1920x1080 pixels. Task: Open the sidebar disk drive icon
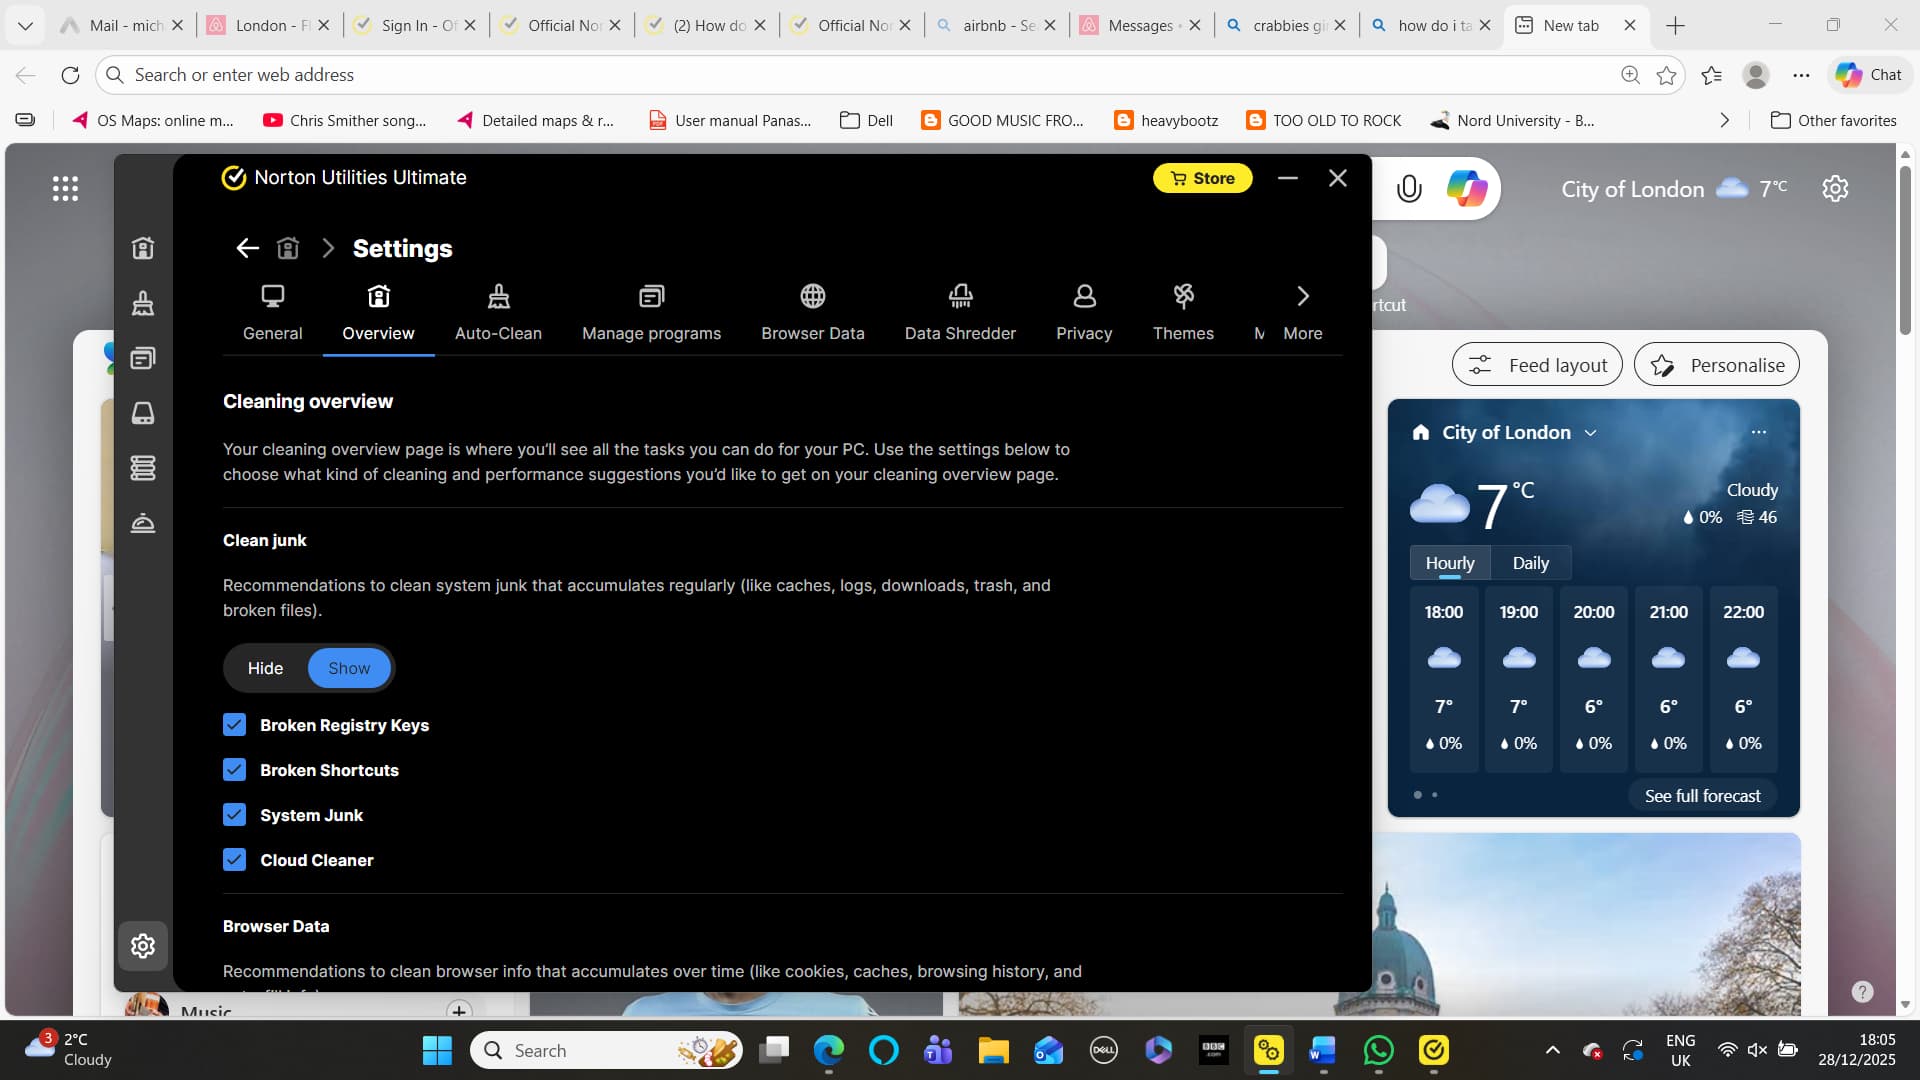coord(143,413)
